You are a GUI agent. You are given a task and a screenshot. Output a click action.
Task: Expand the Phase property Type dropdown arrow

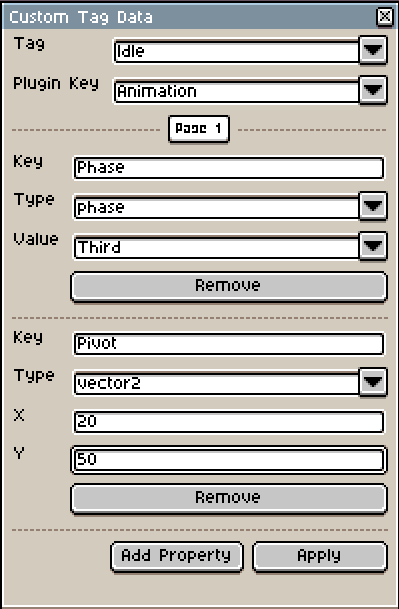[x=373, y=206]
